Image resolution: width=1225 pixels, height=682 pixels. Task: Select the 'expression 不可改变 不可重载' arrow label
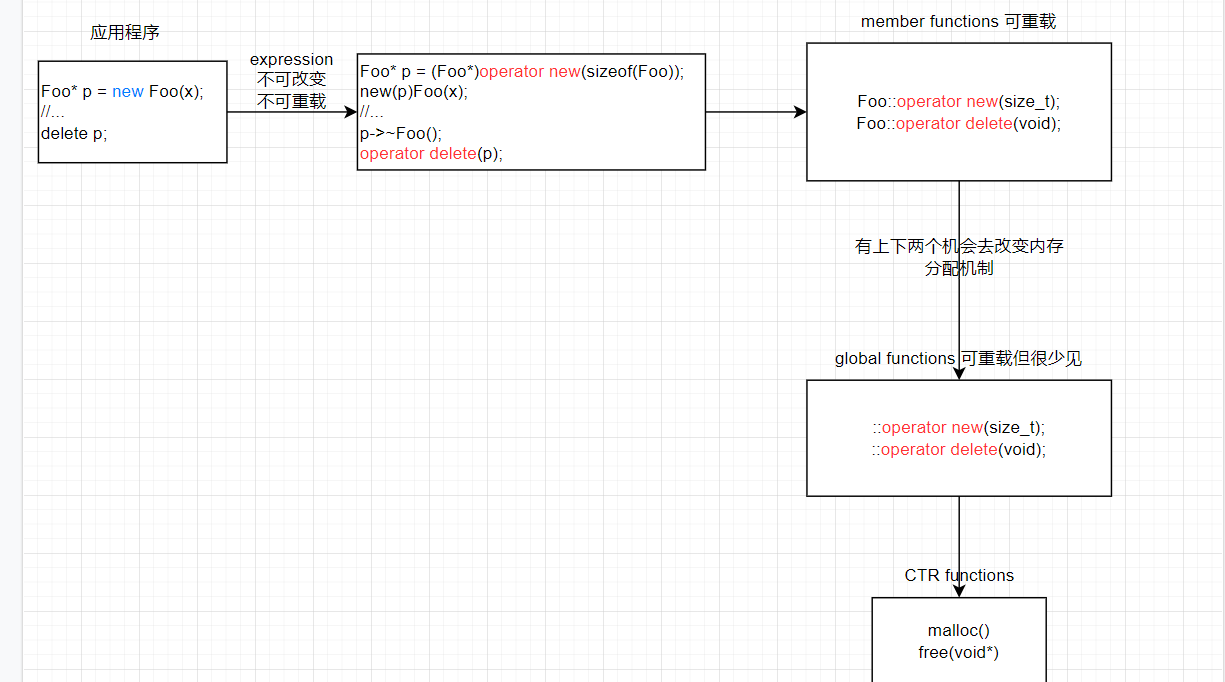(x=291, y=80)
